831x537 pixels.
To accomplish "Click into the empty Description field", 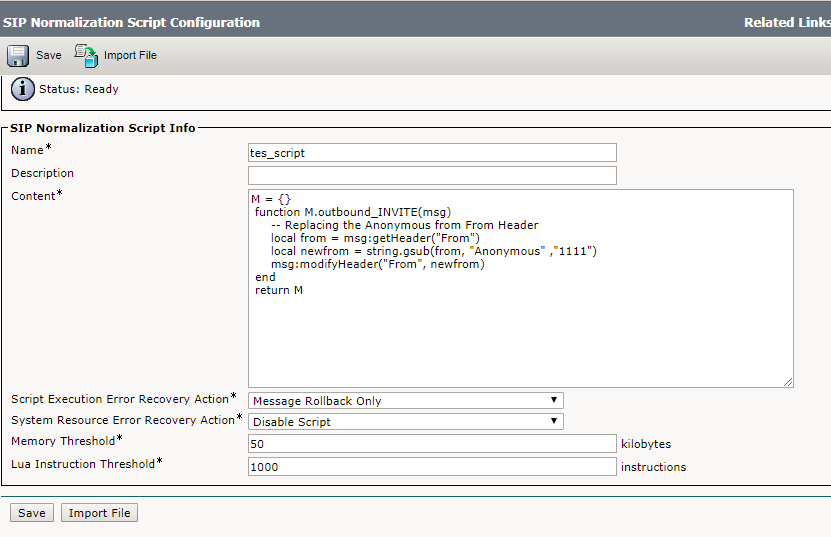I will [x=432, y=175].
